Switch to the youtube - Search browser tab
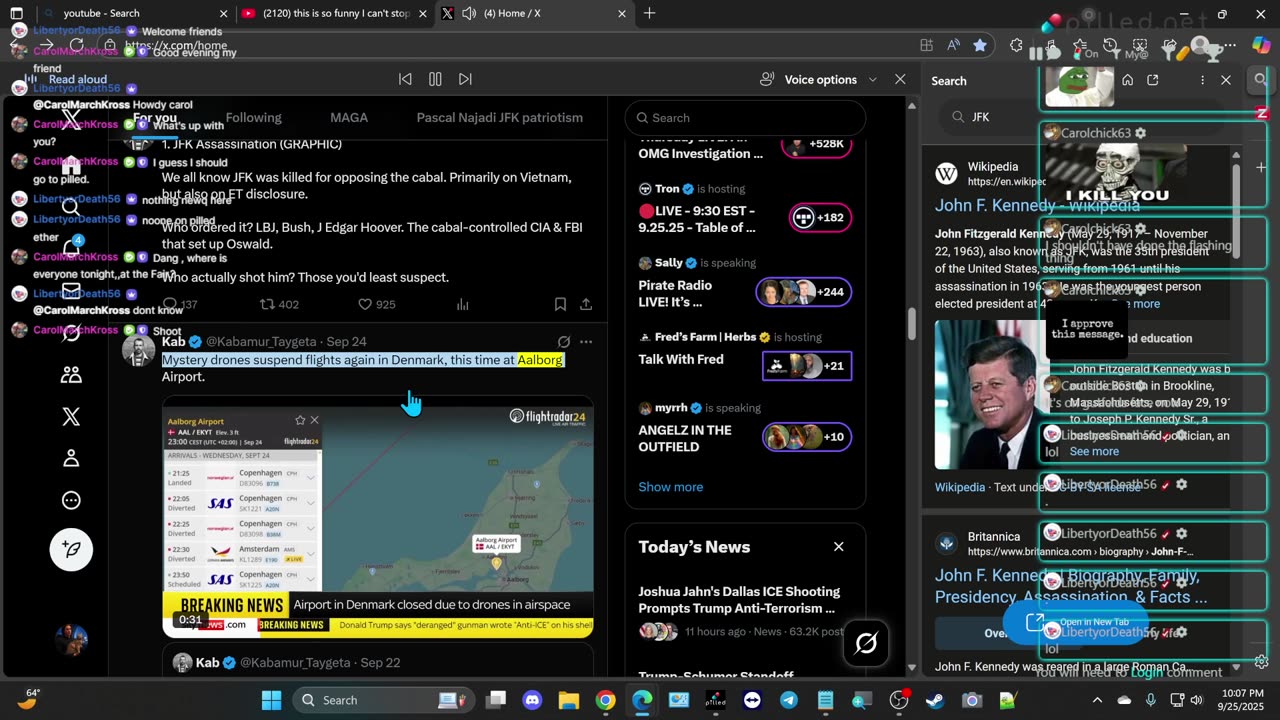The image size is (1280, 720). pyautogui.click(x=100, y=14)
